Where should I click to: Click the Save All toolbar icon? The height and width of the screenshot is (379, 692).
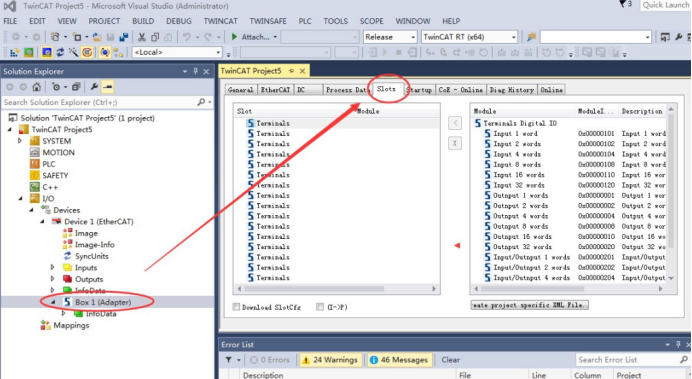coord(124,37)
